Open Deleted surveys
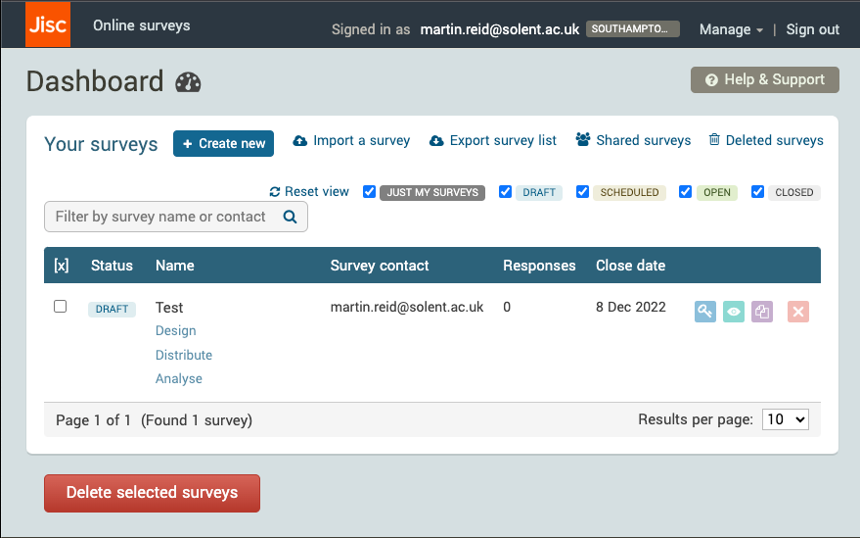 click(x=766, y=140)
